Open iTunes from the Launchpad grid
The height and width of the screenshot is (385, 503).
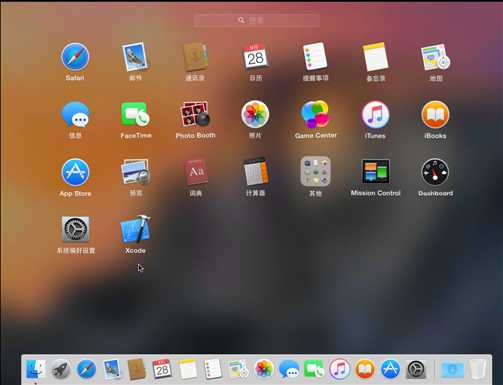[375, 114]
